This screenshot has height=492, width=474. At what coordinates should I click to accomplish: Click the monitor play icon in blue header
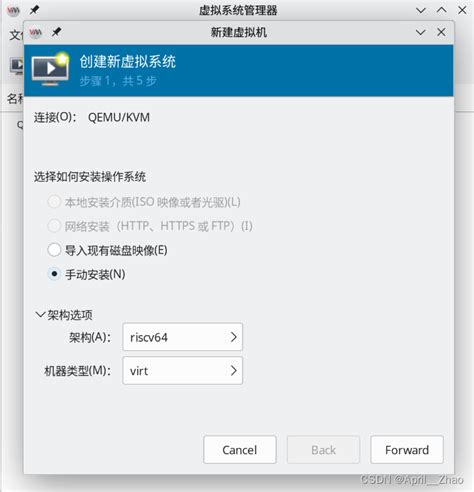50,69
